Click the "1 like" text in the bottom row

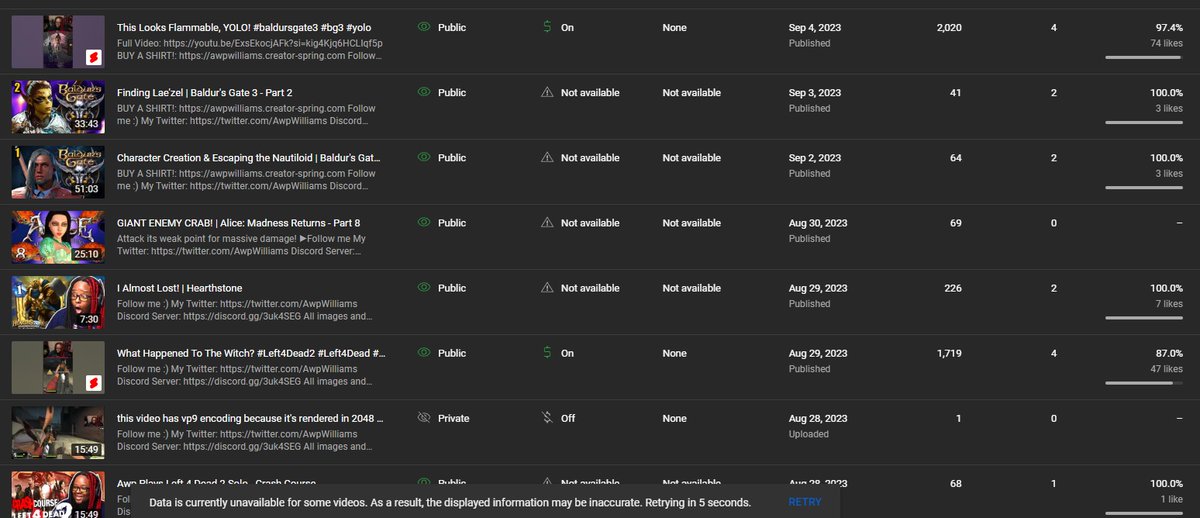tap(1170, 499)
